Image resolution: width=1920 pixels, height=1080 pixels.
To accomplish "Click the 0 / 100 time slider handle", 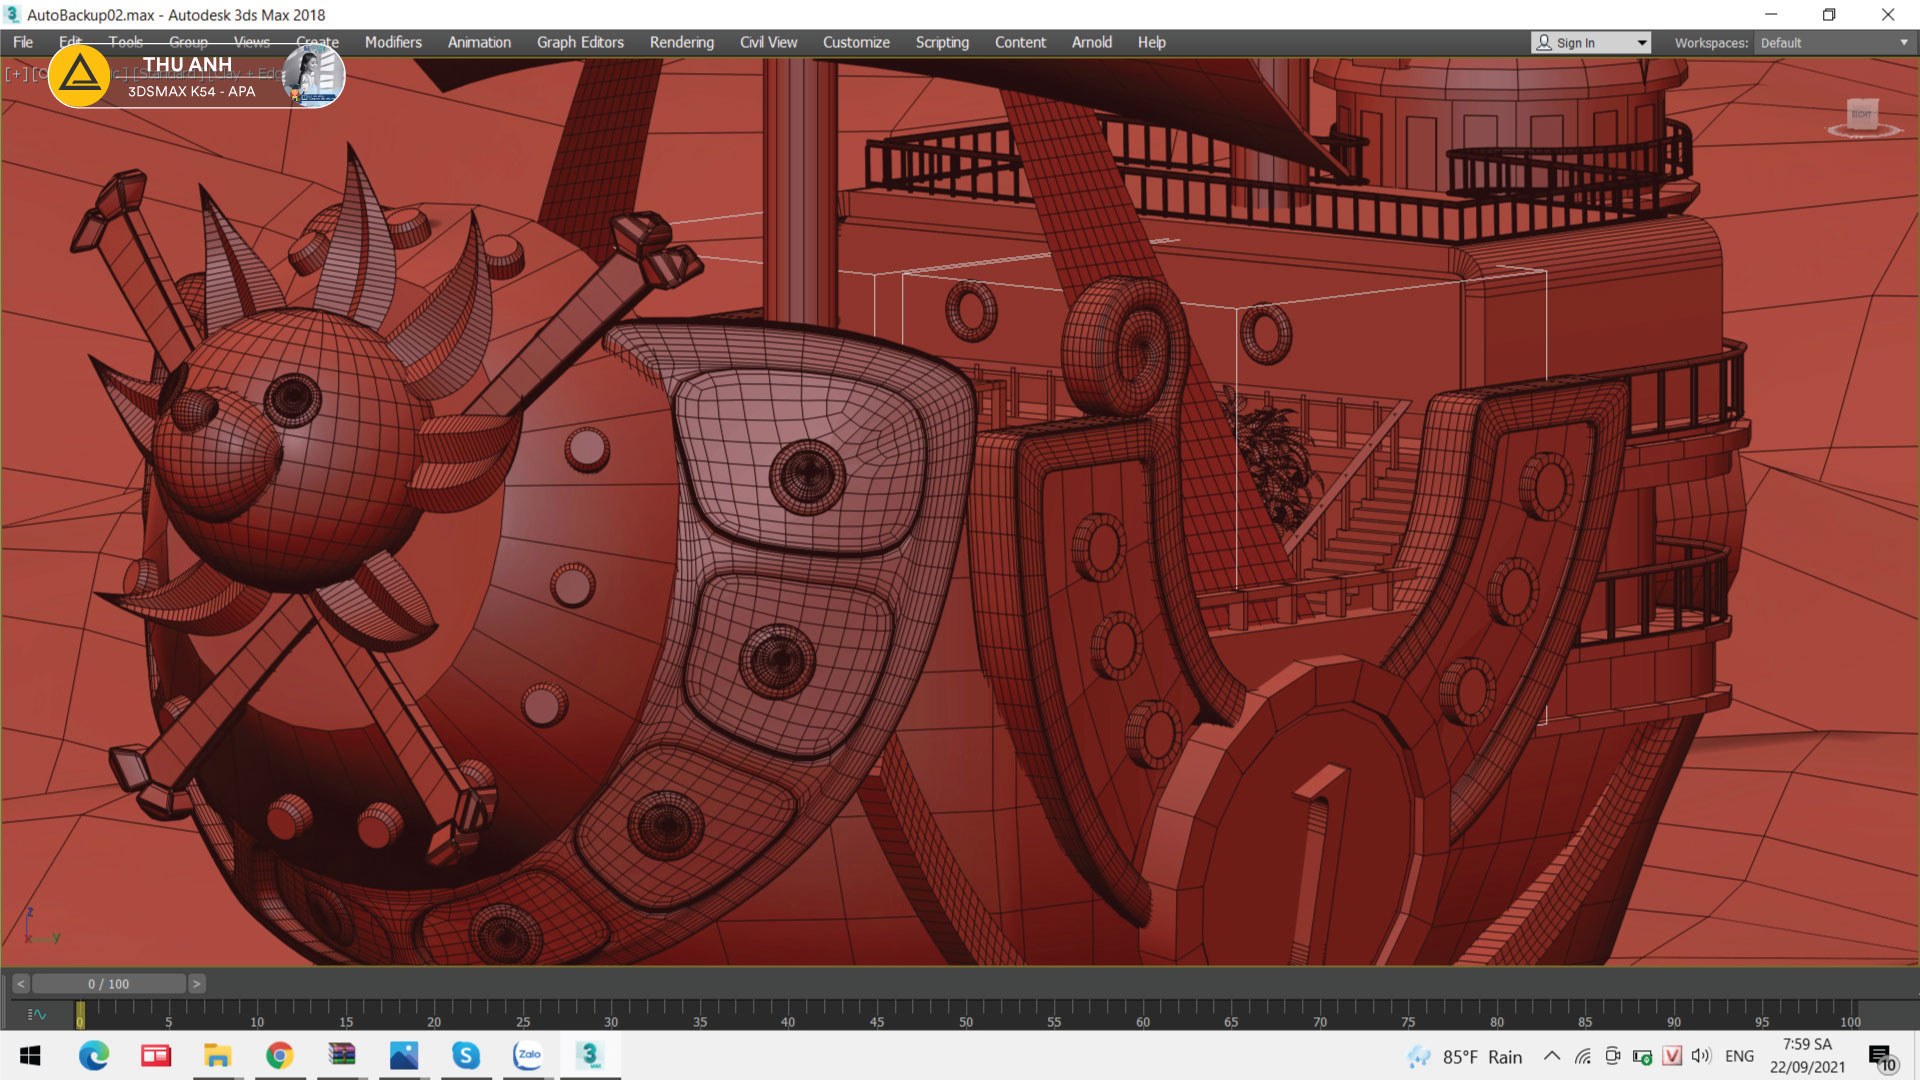I will (x=108, y=984).
